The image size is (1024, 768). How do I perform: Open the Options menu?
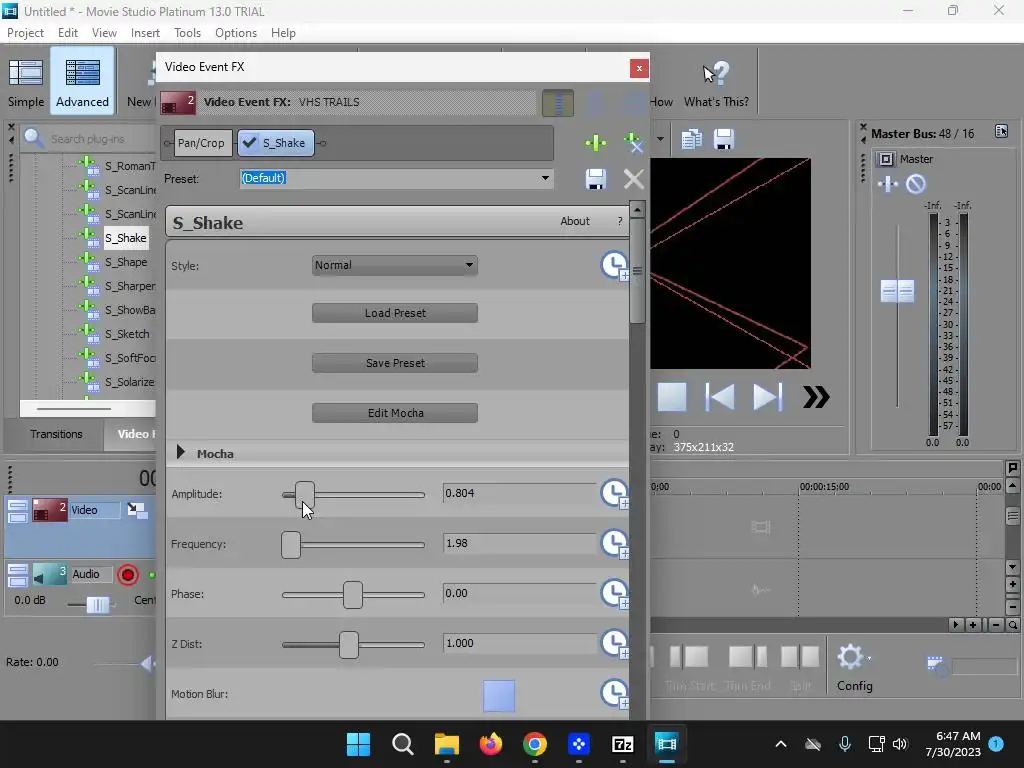click(x=236, y=33)
